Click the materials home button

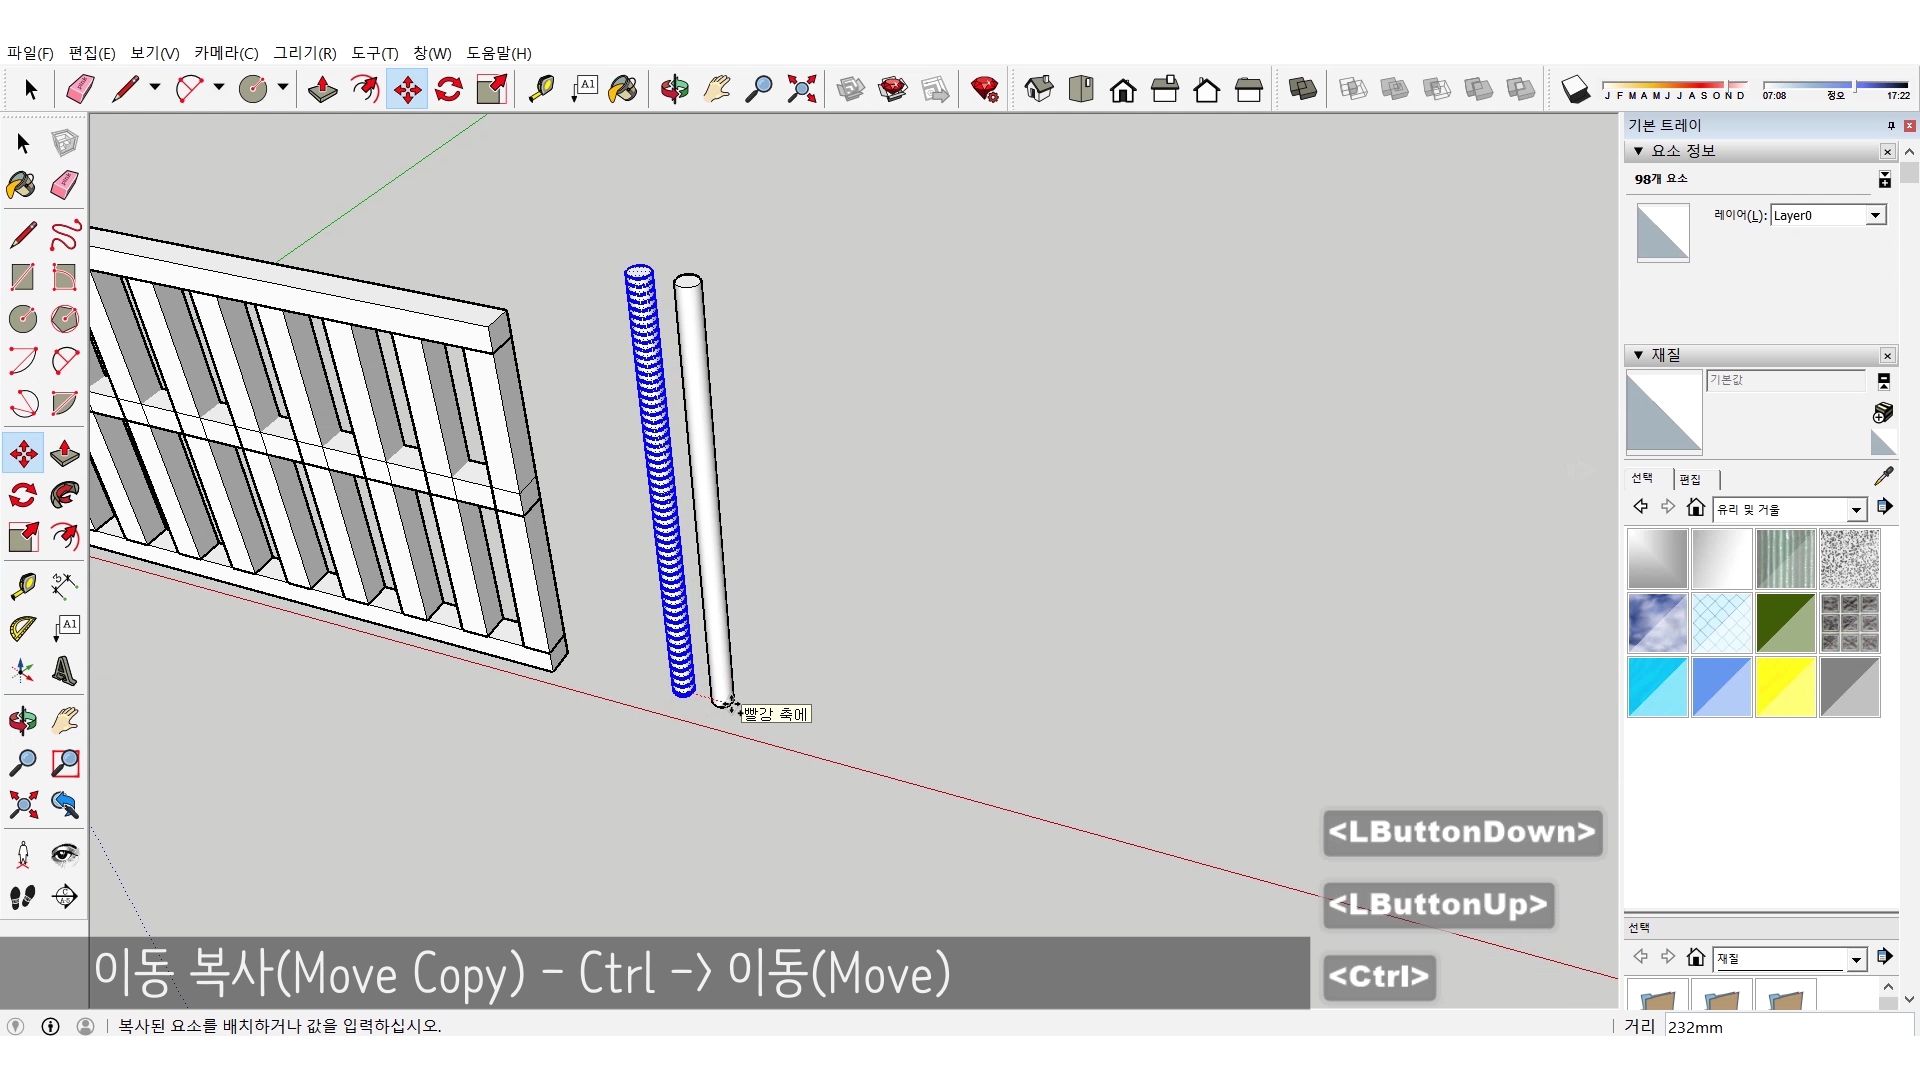(x=1695, y=508)
